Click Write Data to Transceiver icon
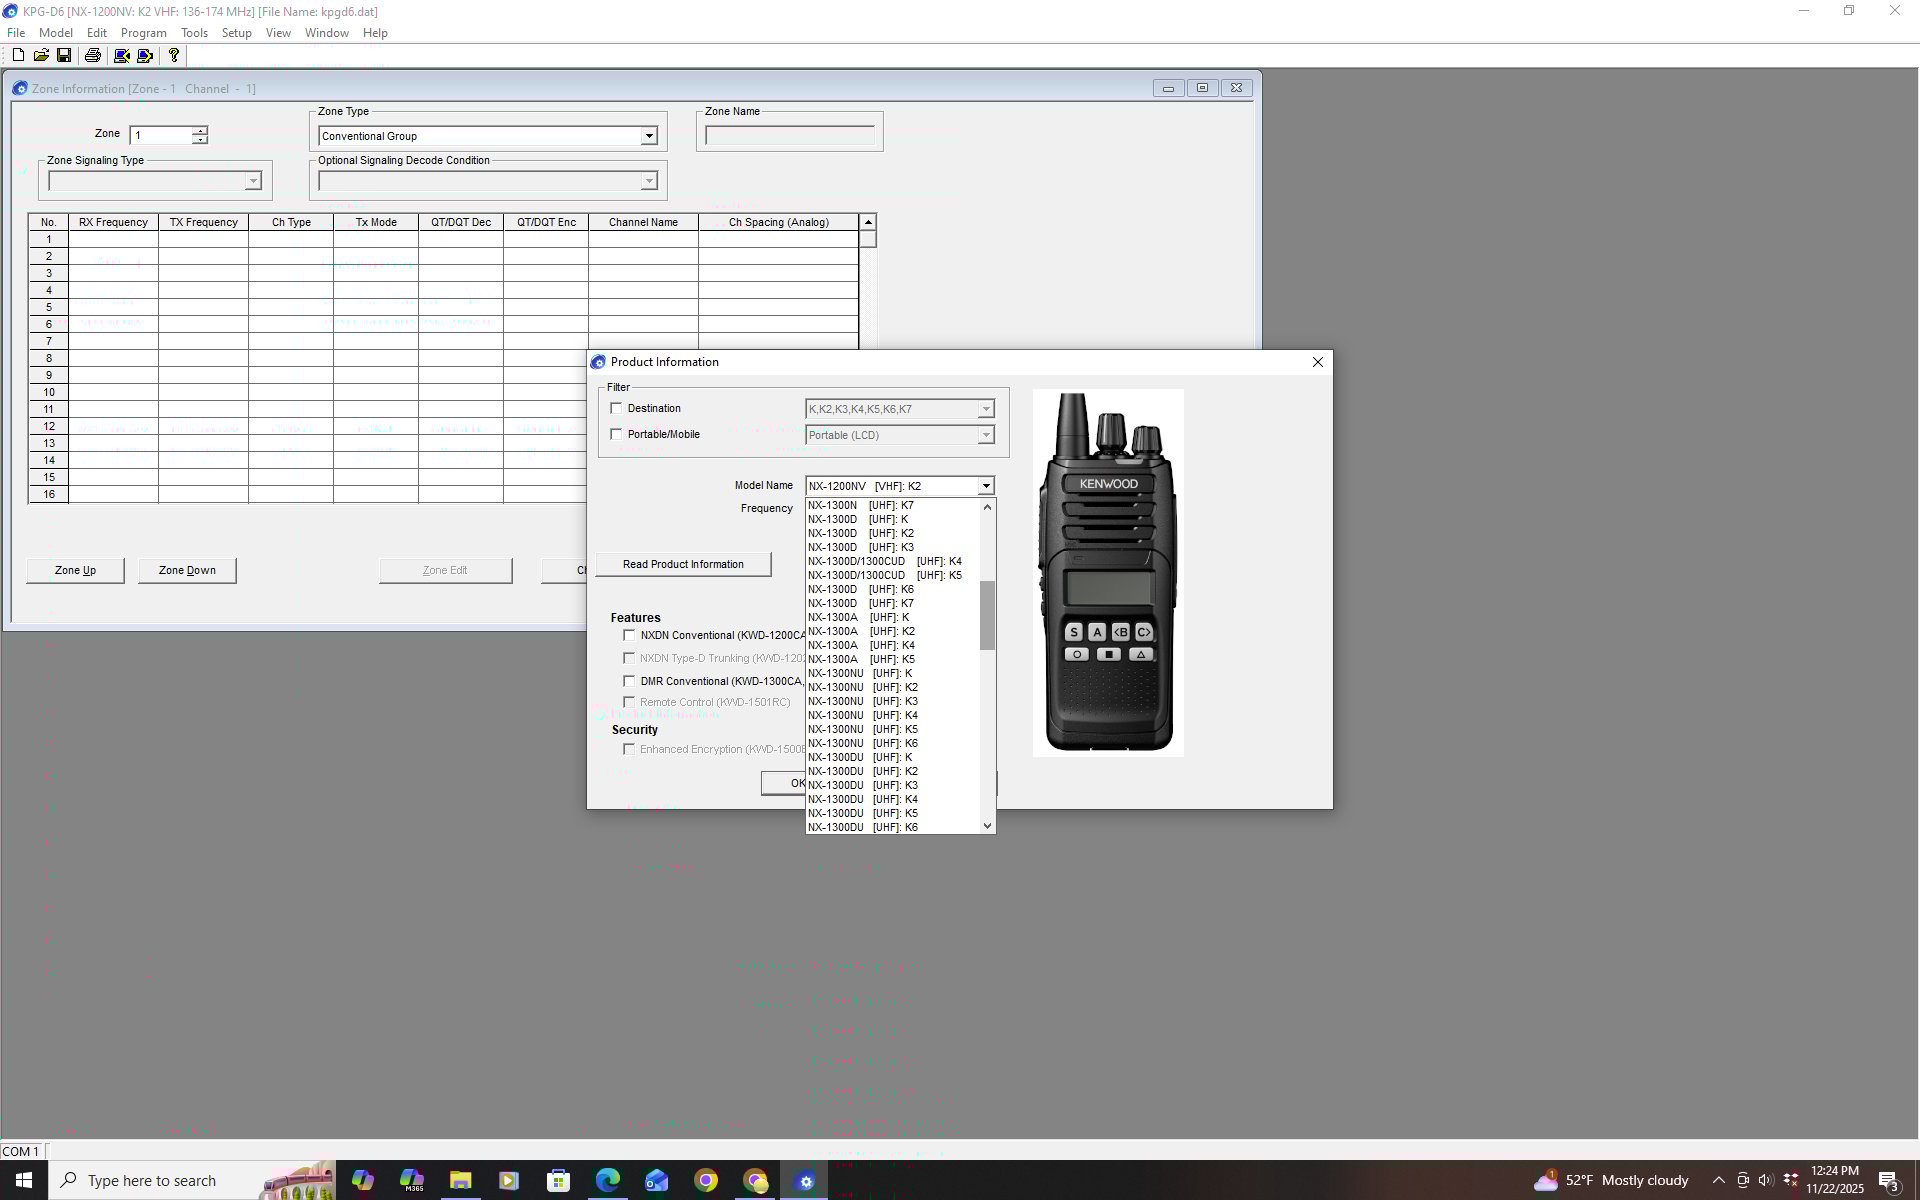 146,56
